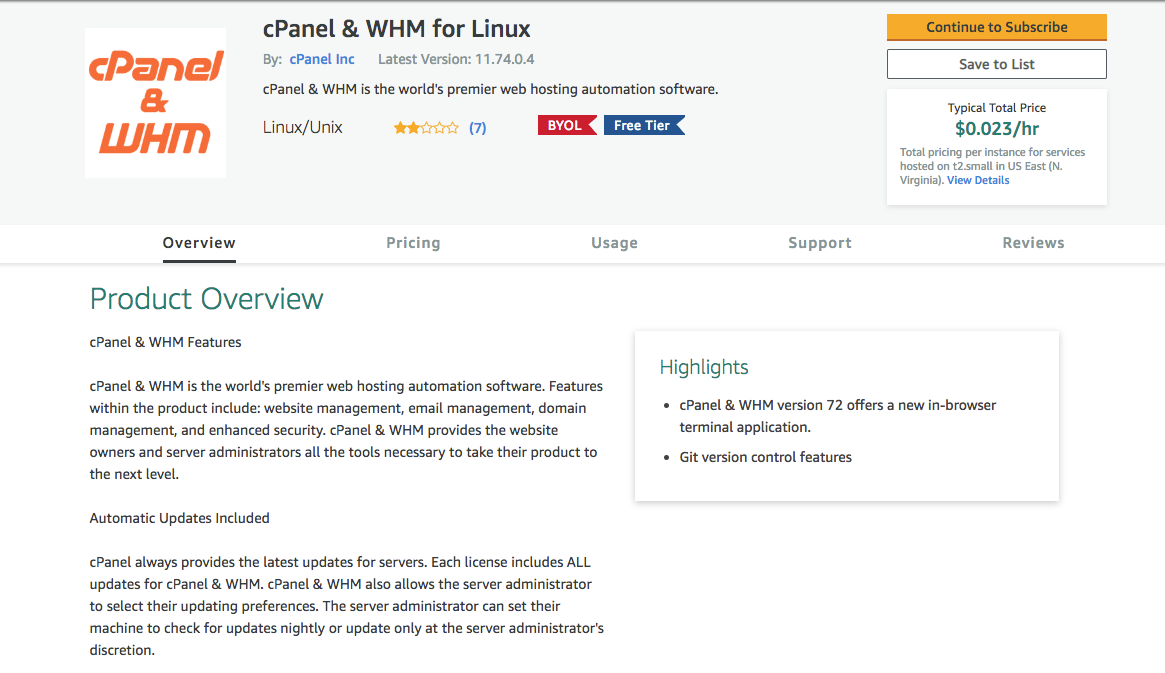
Task: Click the Linux/Unix platform label
Action: click(x=302, y=126)
